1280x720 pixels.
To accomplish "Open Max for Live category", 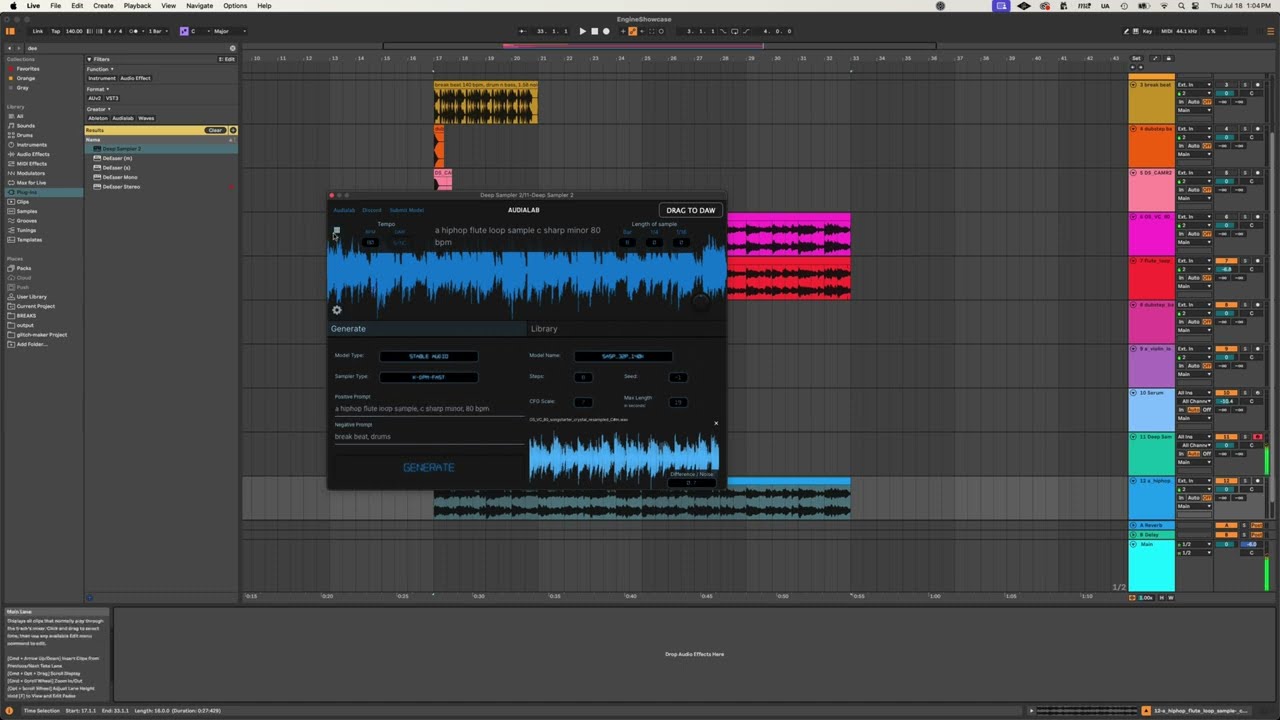I will click(31, 183).
